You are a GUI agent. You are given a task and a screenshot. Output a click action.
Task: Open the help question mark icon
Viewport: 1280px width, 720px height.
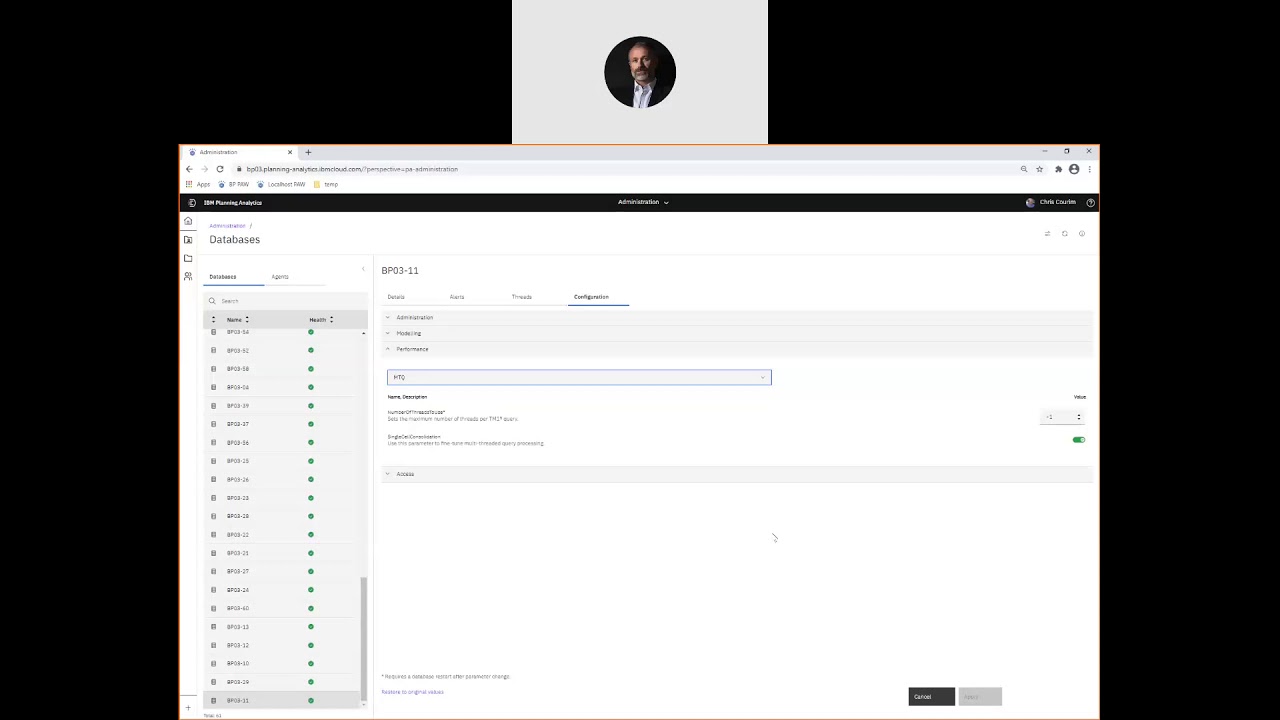pyautogui.click(x=1090, y=202)
